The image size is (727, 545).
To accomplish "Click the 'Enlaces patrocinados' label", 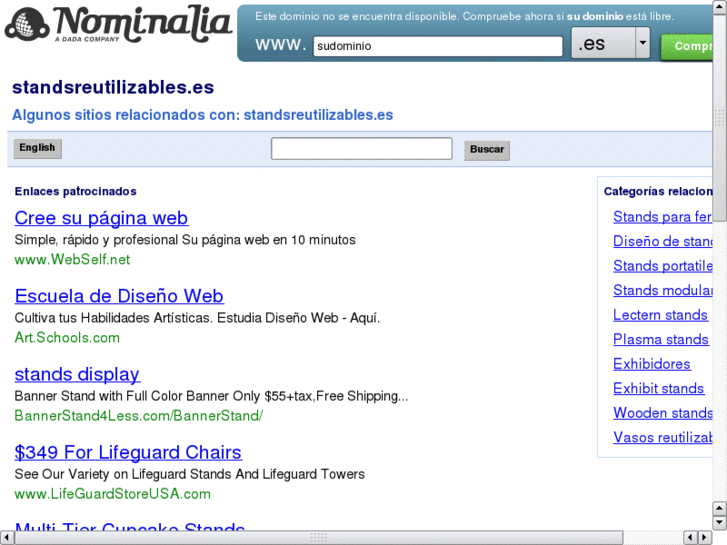I will (76, 192).
